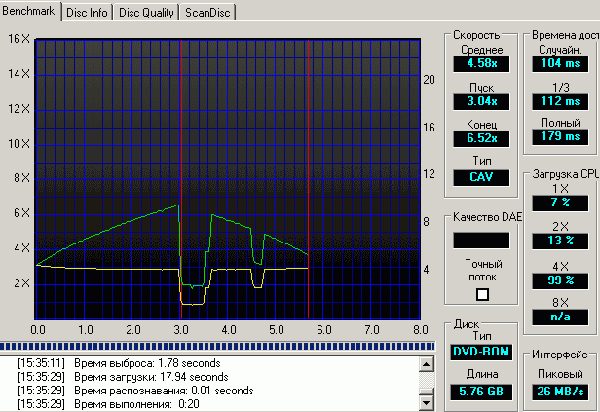600x412 pixels.
Task: Open the Disc Info tab
Action: click(x=87, y=13)
